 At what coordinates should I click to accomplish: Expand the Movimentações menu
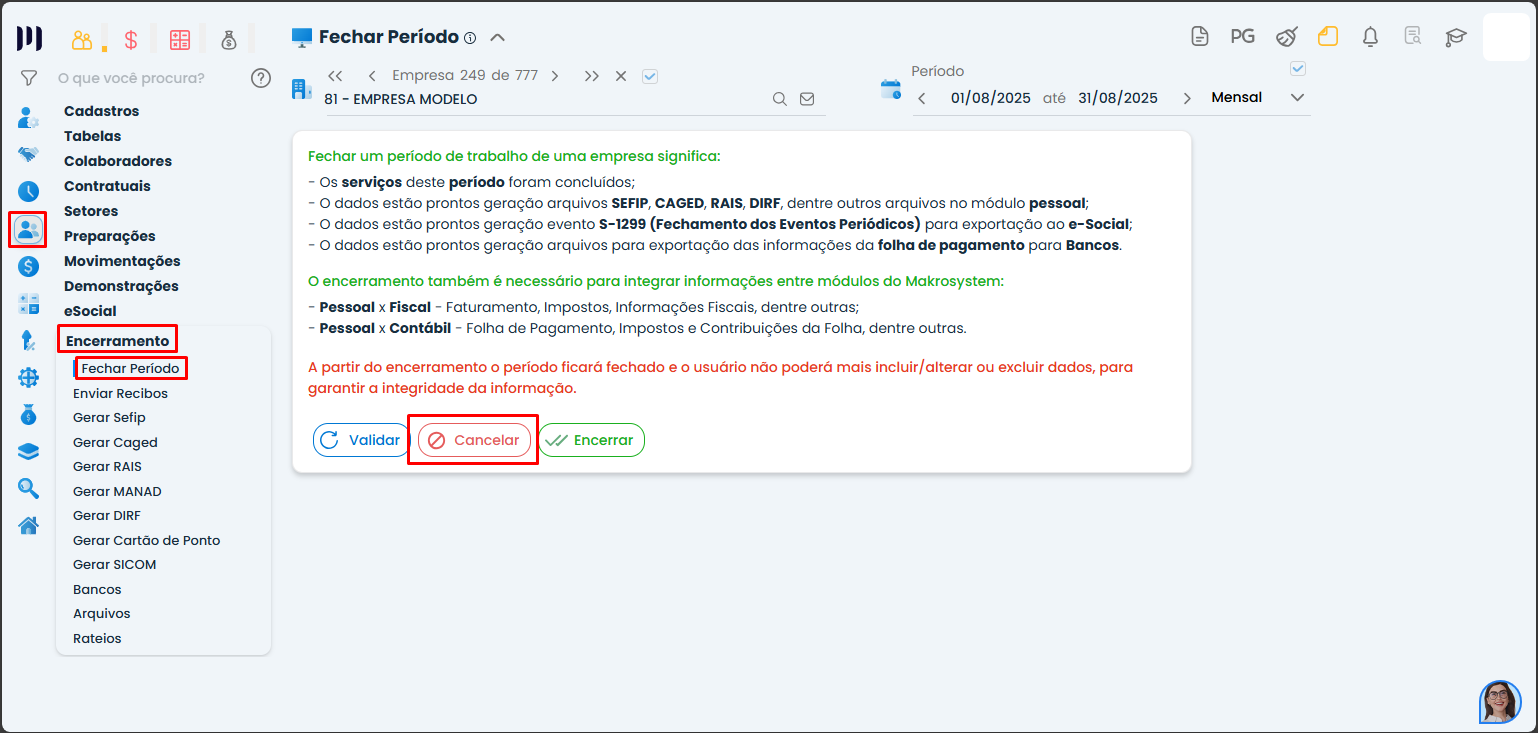122,261
